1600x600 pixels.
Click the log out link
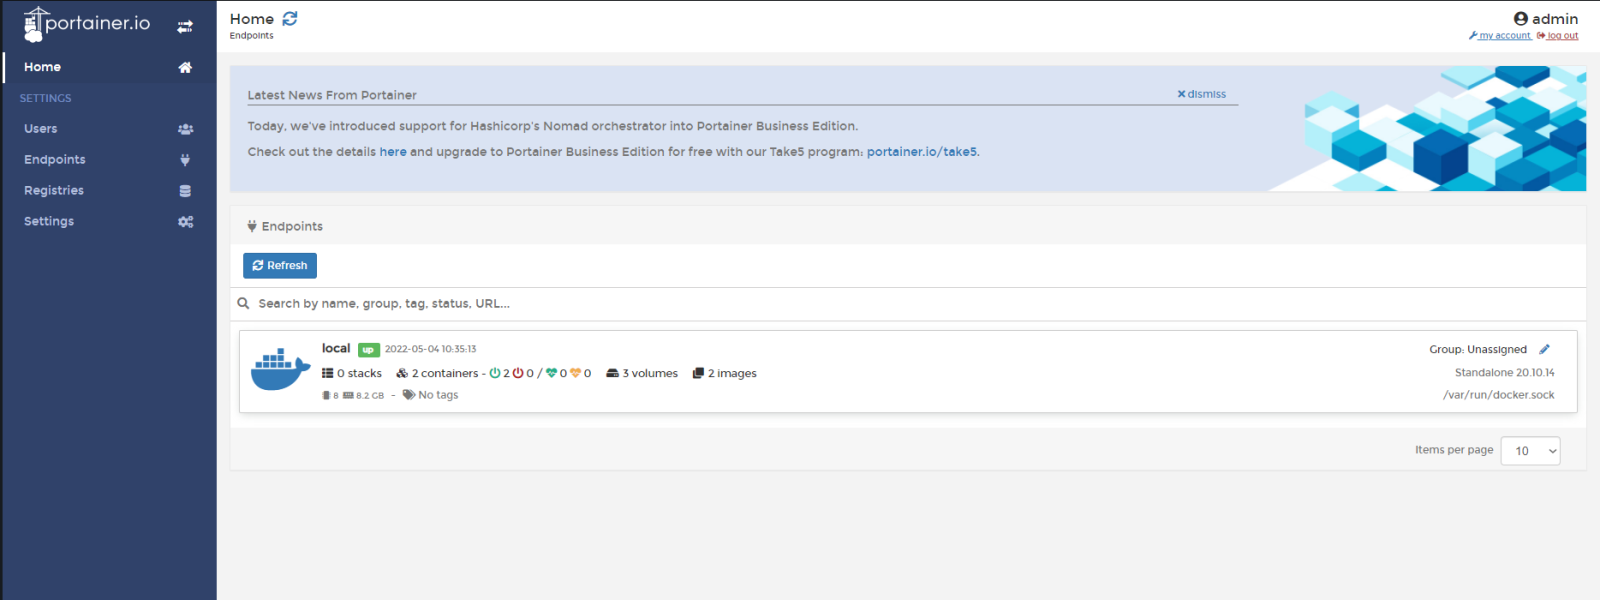pyautogui.click(x=1558, y=36)
